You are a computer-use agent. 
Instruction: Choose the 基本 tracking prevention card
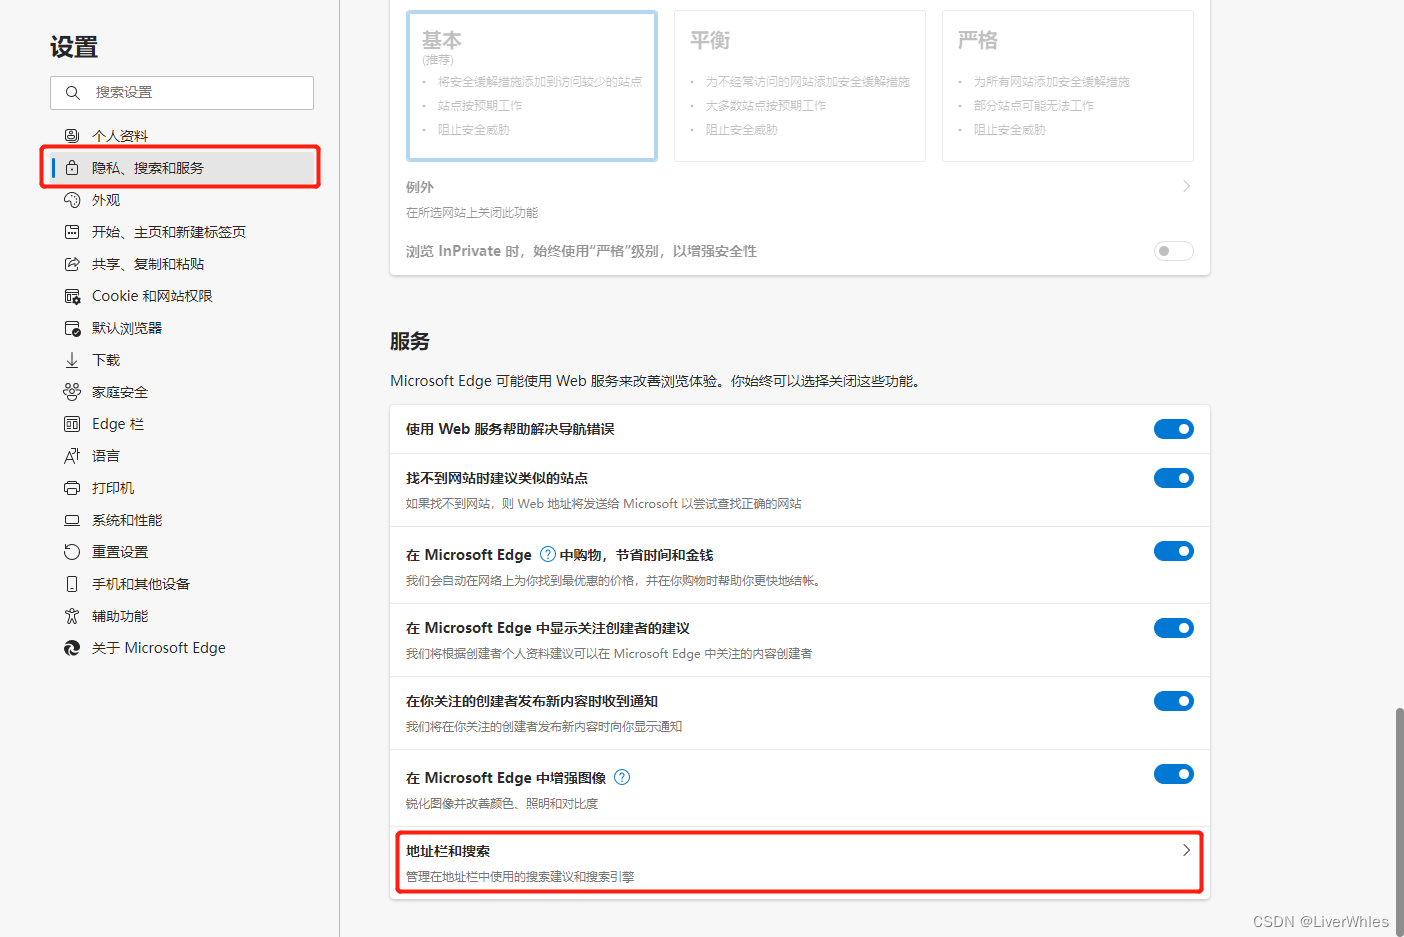click(x=532, y=86)
